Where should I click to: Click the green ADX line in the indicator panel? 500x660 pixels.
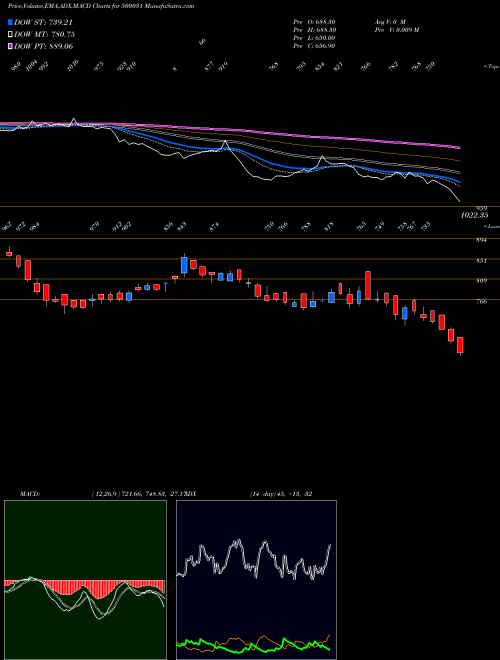(x=253, y=648)
